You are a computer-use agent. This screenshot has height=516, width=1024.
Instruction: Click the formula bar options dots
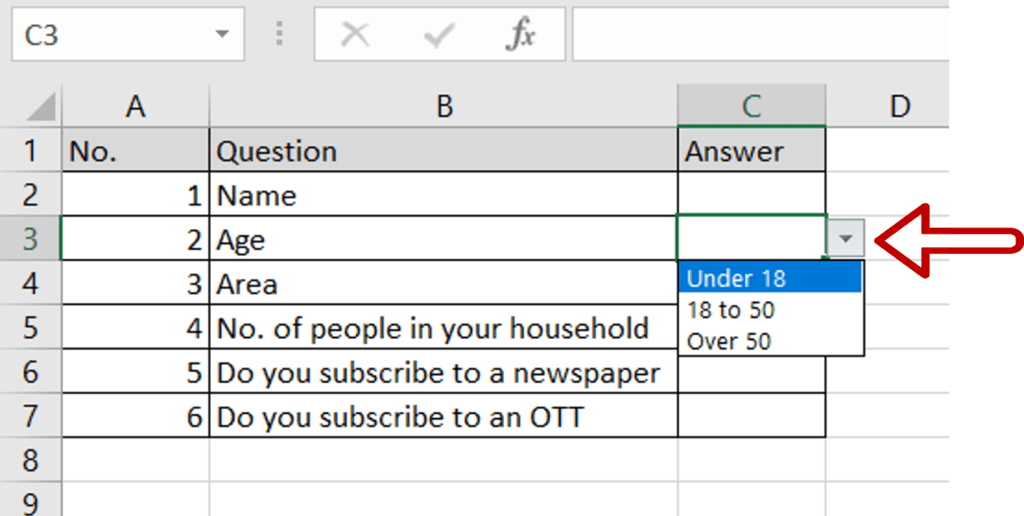click(280, 34)
